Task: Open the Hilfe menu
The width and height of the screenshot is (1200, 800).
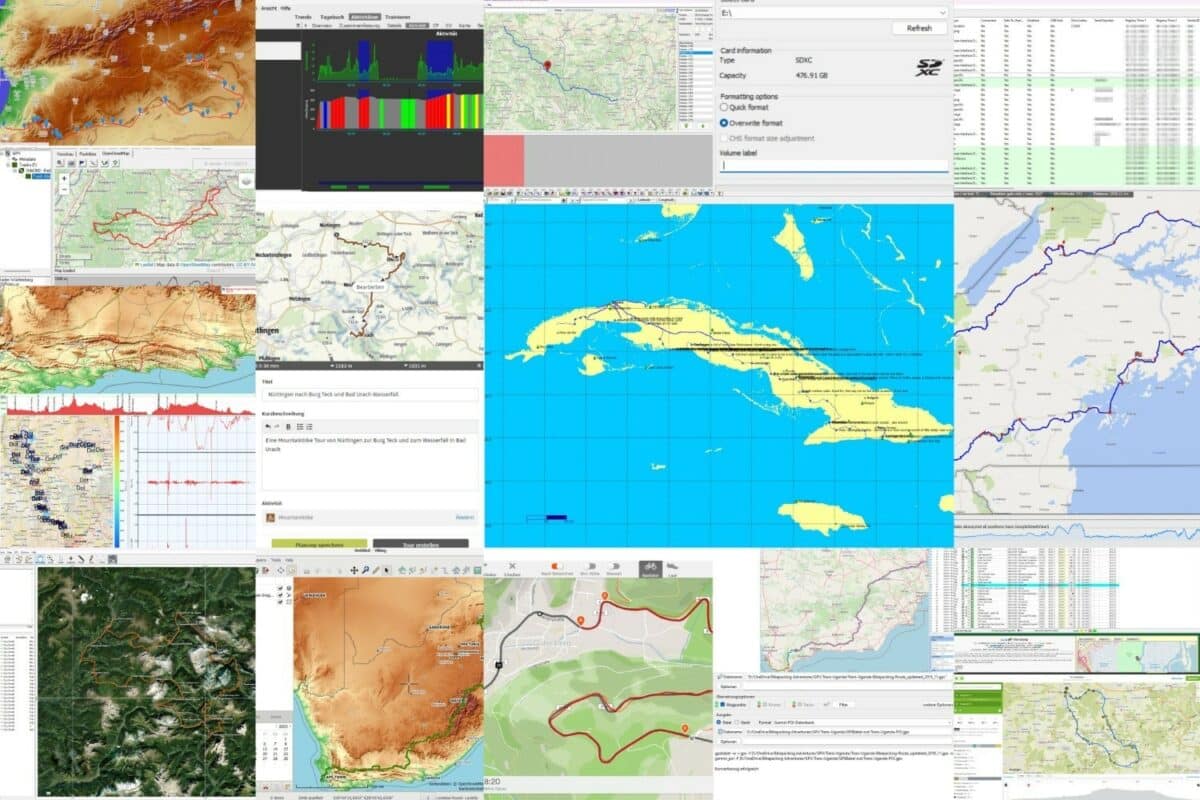Action: [x=286, y=8]
